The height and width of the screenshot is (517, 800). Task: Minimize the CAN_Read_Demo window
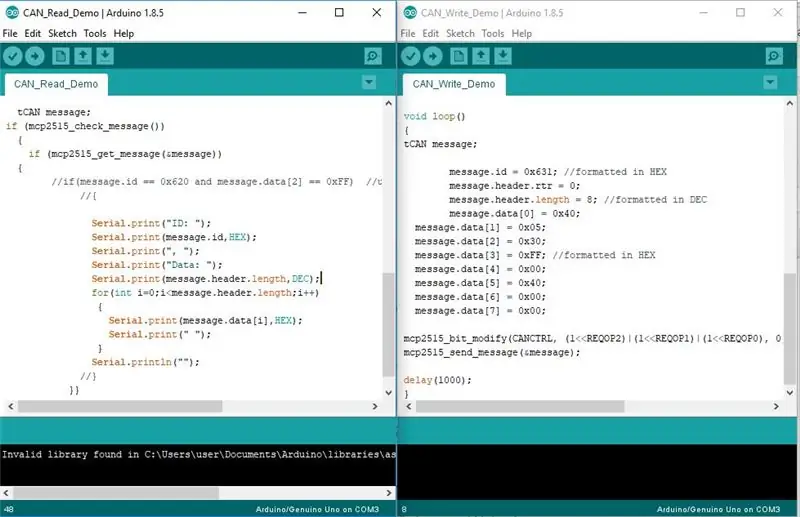pyautogui.click(x=303, y=13)
